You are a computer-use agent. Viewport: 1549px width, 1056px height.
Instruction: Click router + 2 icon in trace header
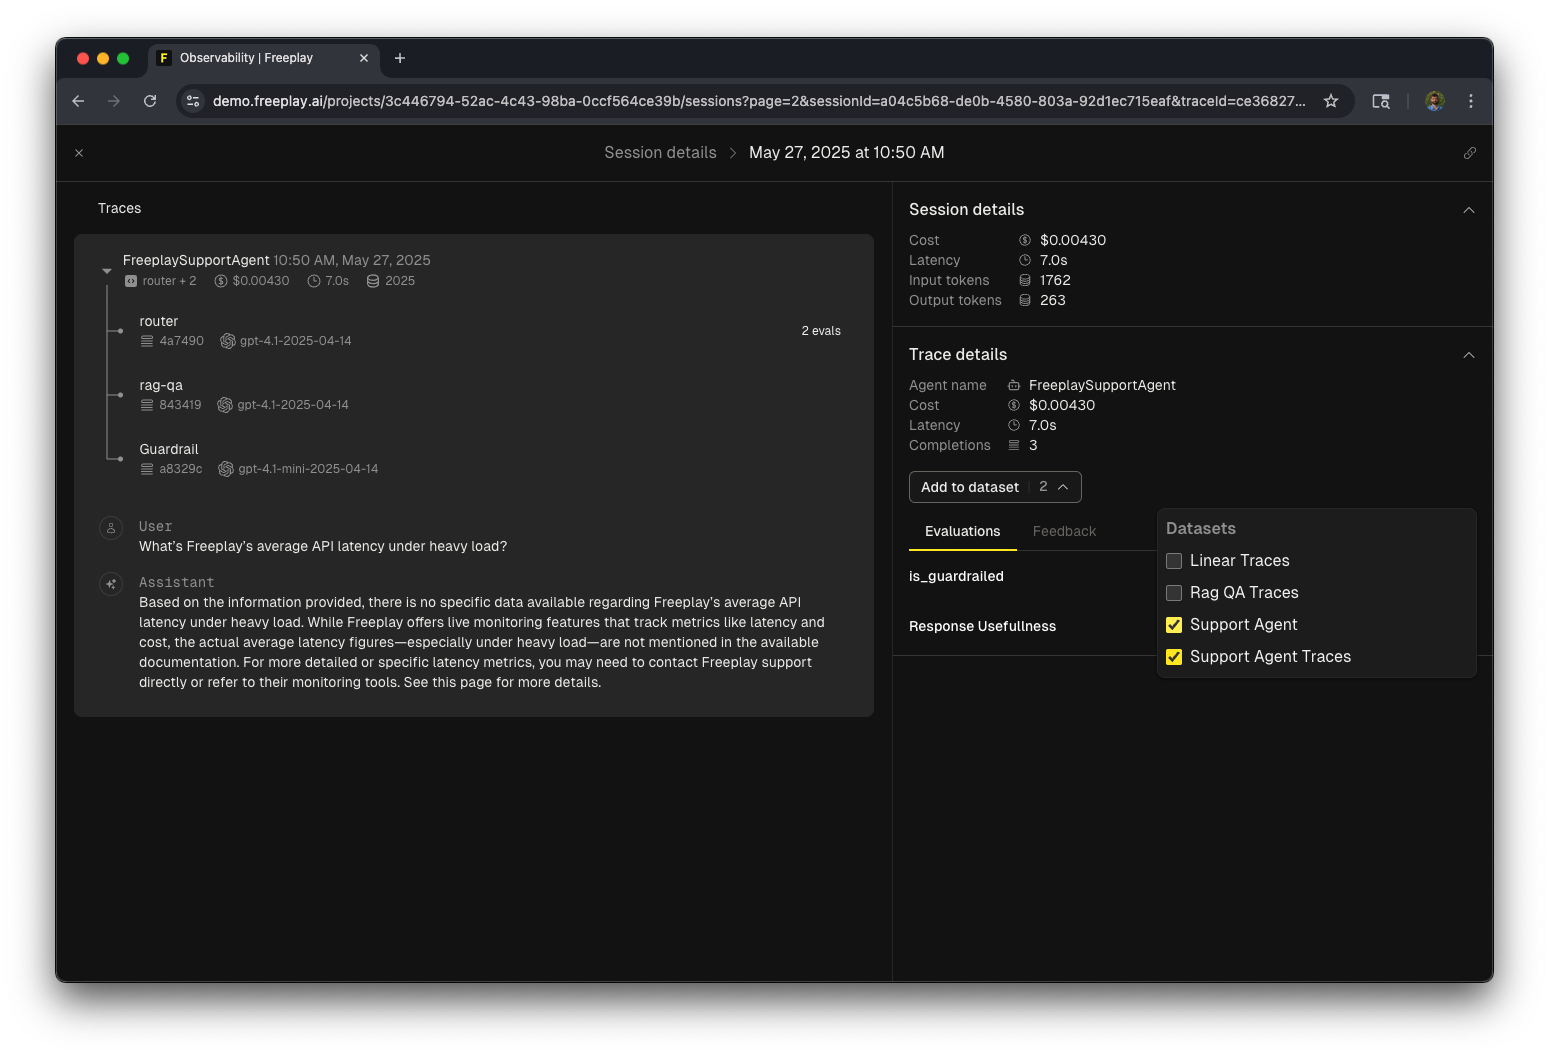pos(131,281)
